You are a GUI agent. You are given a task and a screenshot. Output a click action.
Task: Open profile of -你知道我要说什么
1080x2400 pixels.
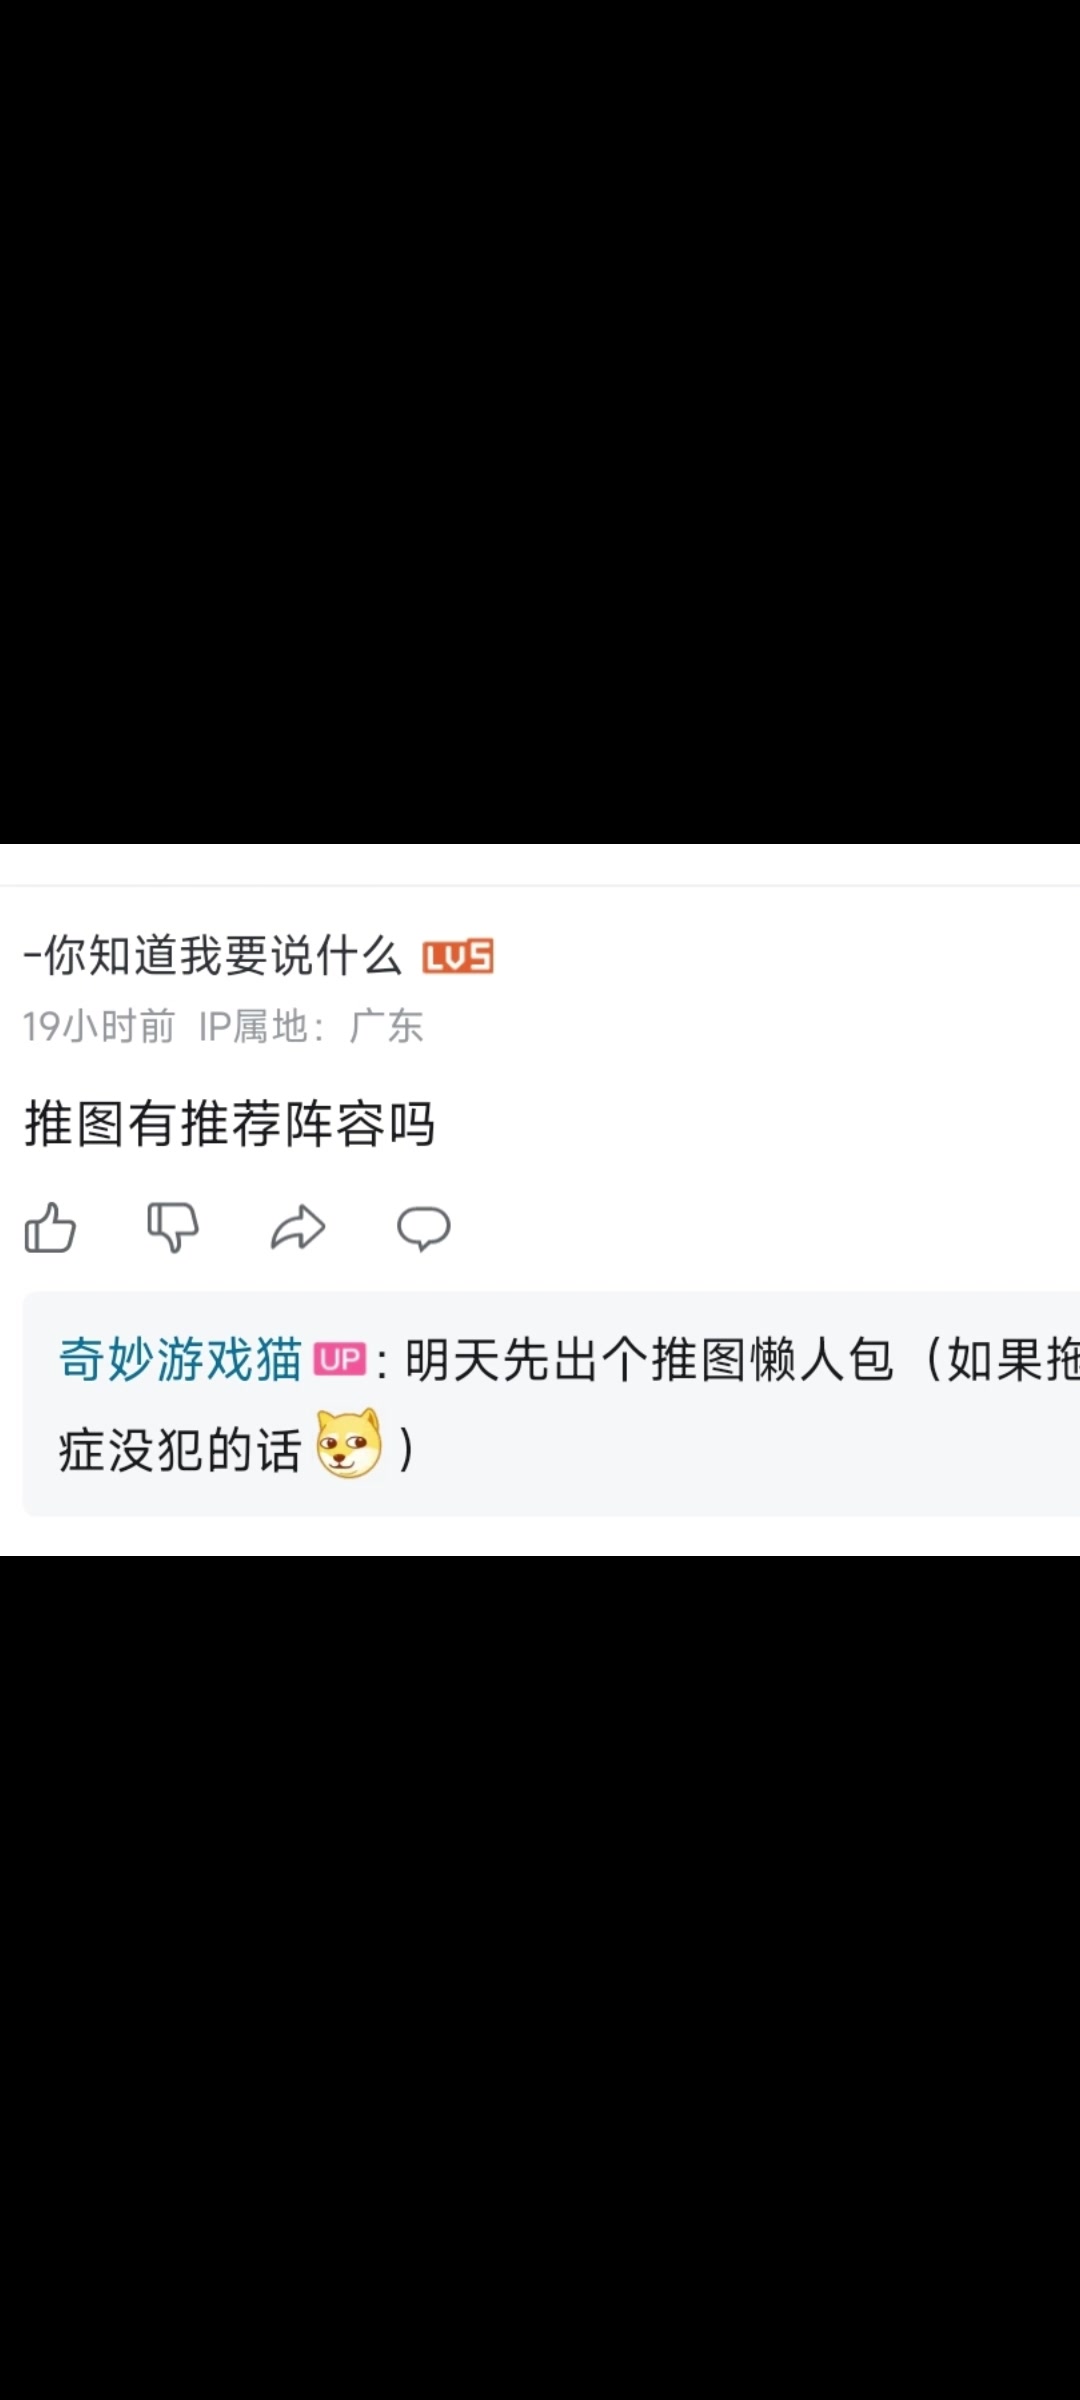(212, 956)
